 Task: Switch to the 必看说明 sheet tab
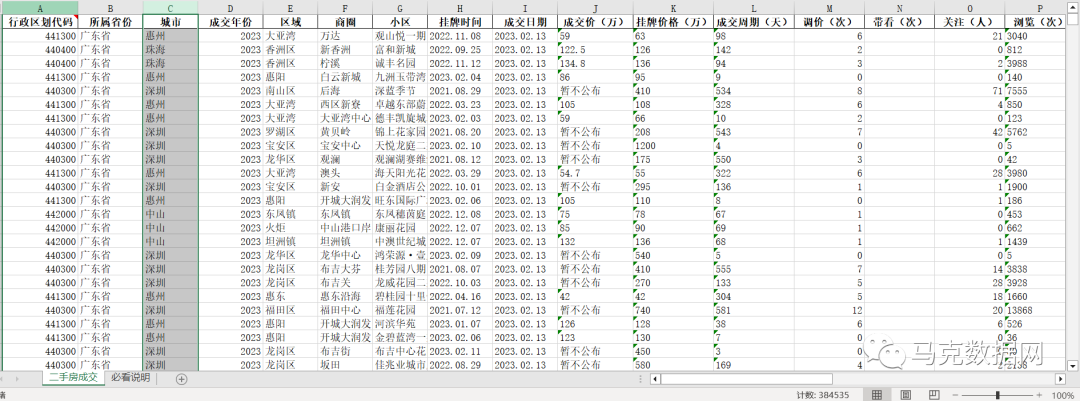130,378
